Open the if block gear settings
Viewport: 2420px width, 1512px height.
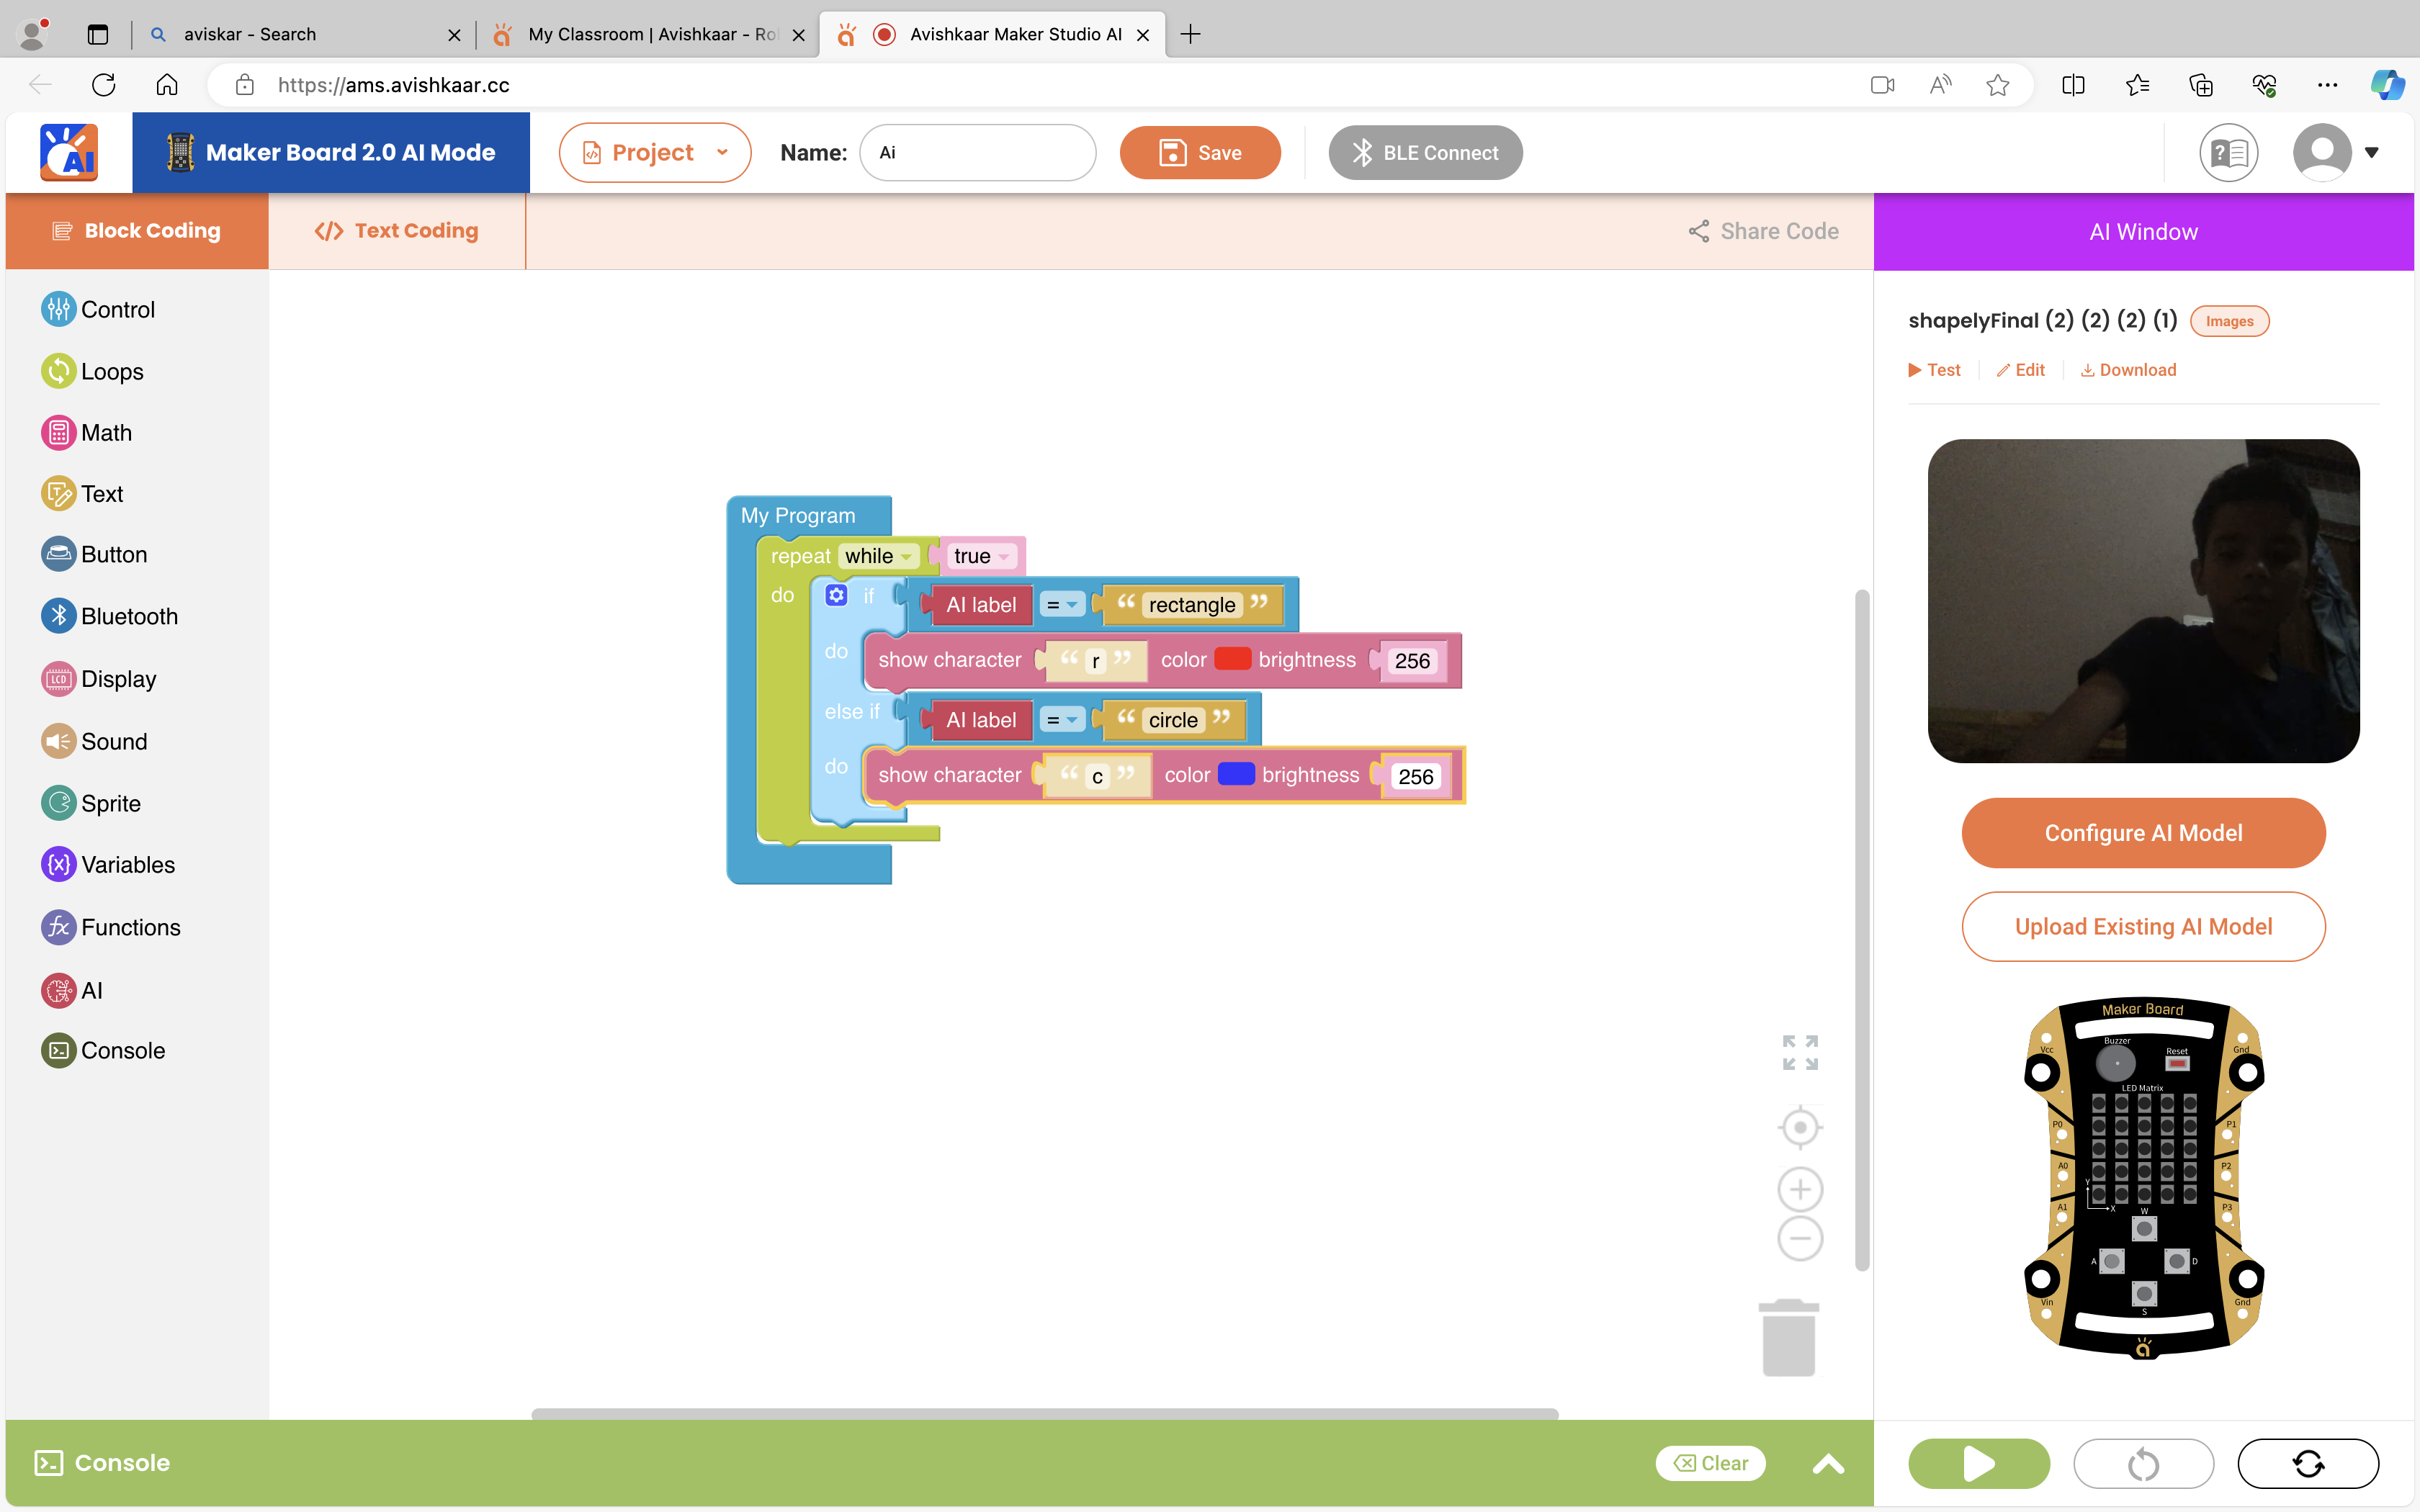point(836,596)
